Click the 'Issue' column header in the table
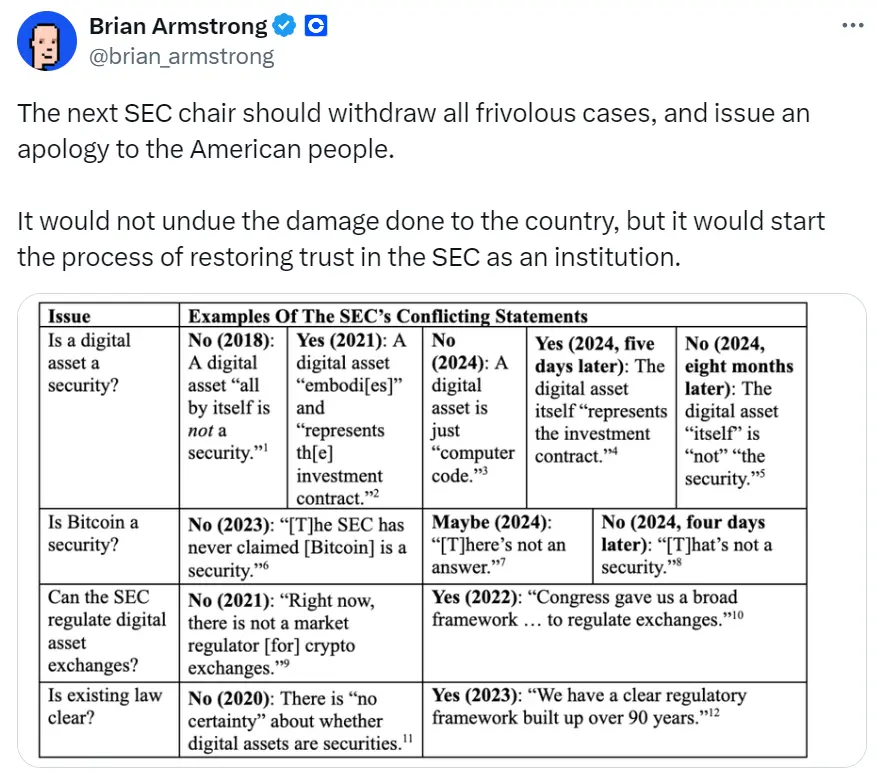Viewport: 876px width, 777px height. pyautogui.click(x=70, y=312)
